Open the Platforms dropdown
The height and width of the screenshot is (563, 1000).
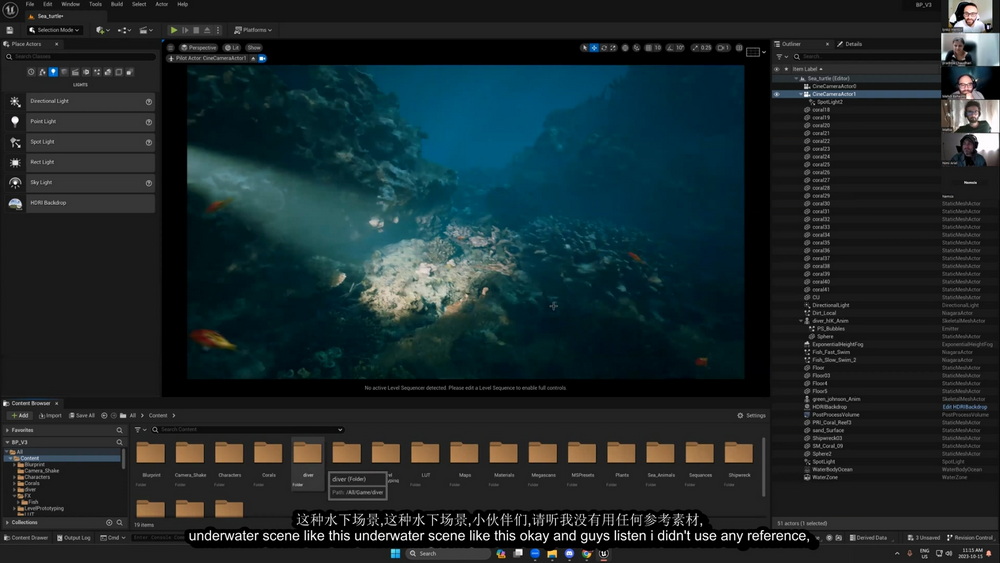coord(253,30)
